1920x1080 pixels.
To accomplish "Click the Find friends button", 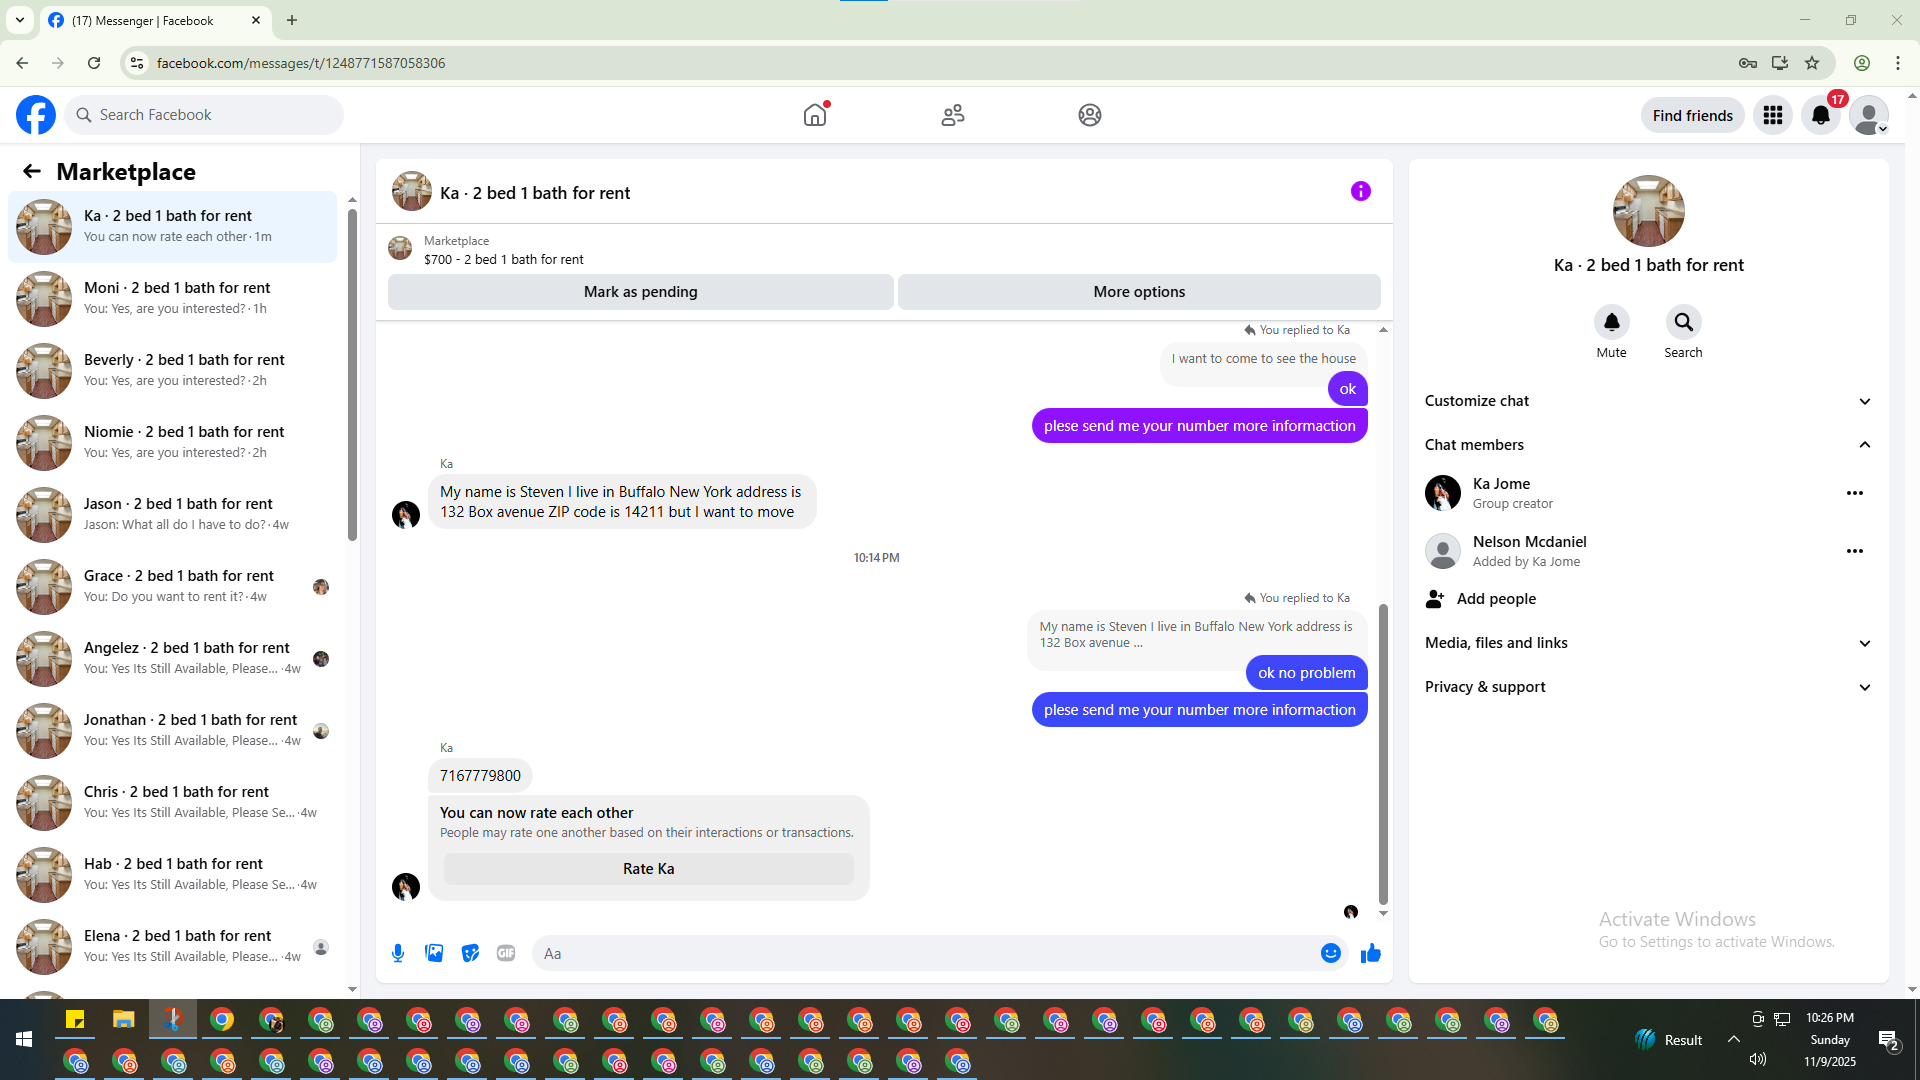I will tap(1693, 115).
